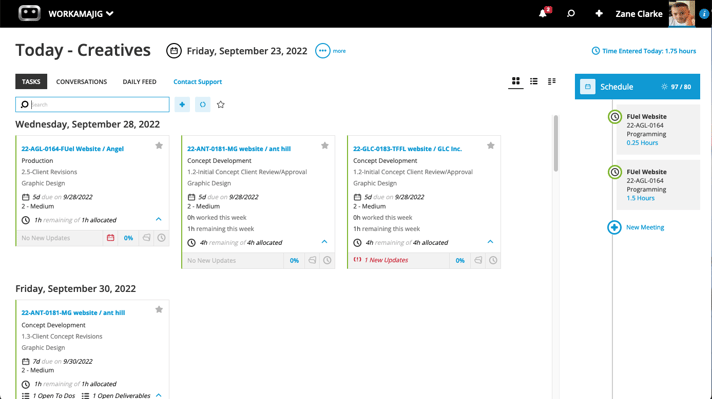This screenshot has width=712, height=399.
Task: Open time clock on TFFL website card
Action: 493,261
